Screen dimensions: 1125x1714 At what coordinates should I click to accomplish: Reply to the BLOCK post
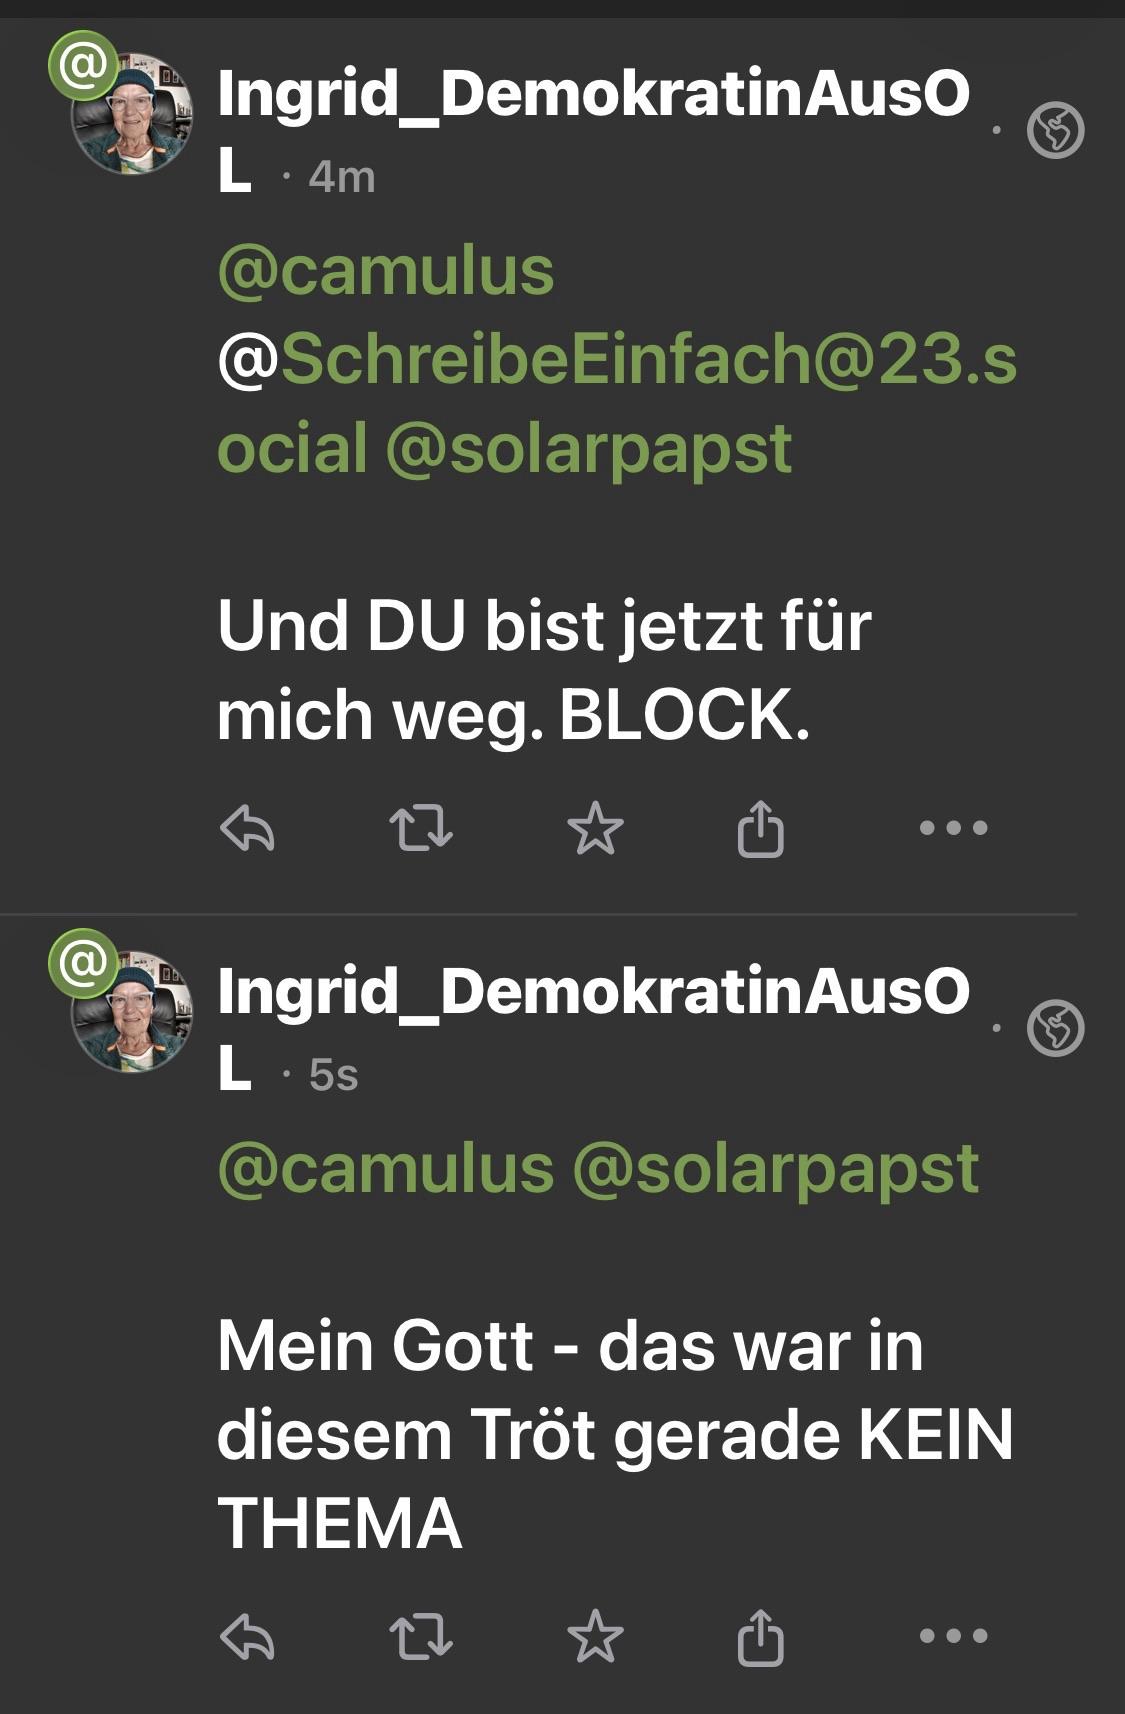[247, 828]
